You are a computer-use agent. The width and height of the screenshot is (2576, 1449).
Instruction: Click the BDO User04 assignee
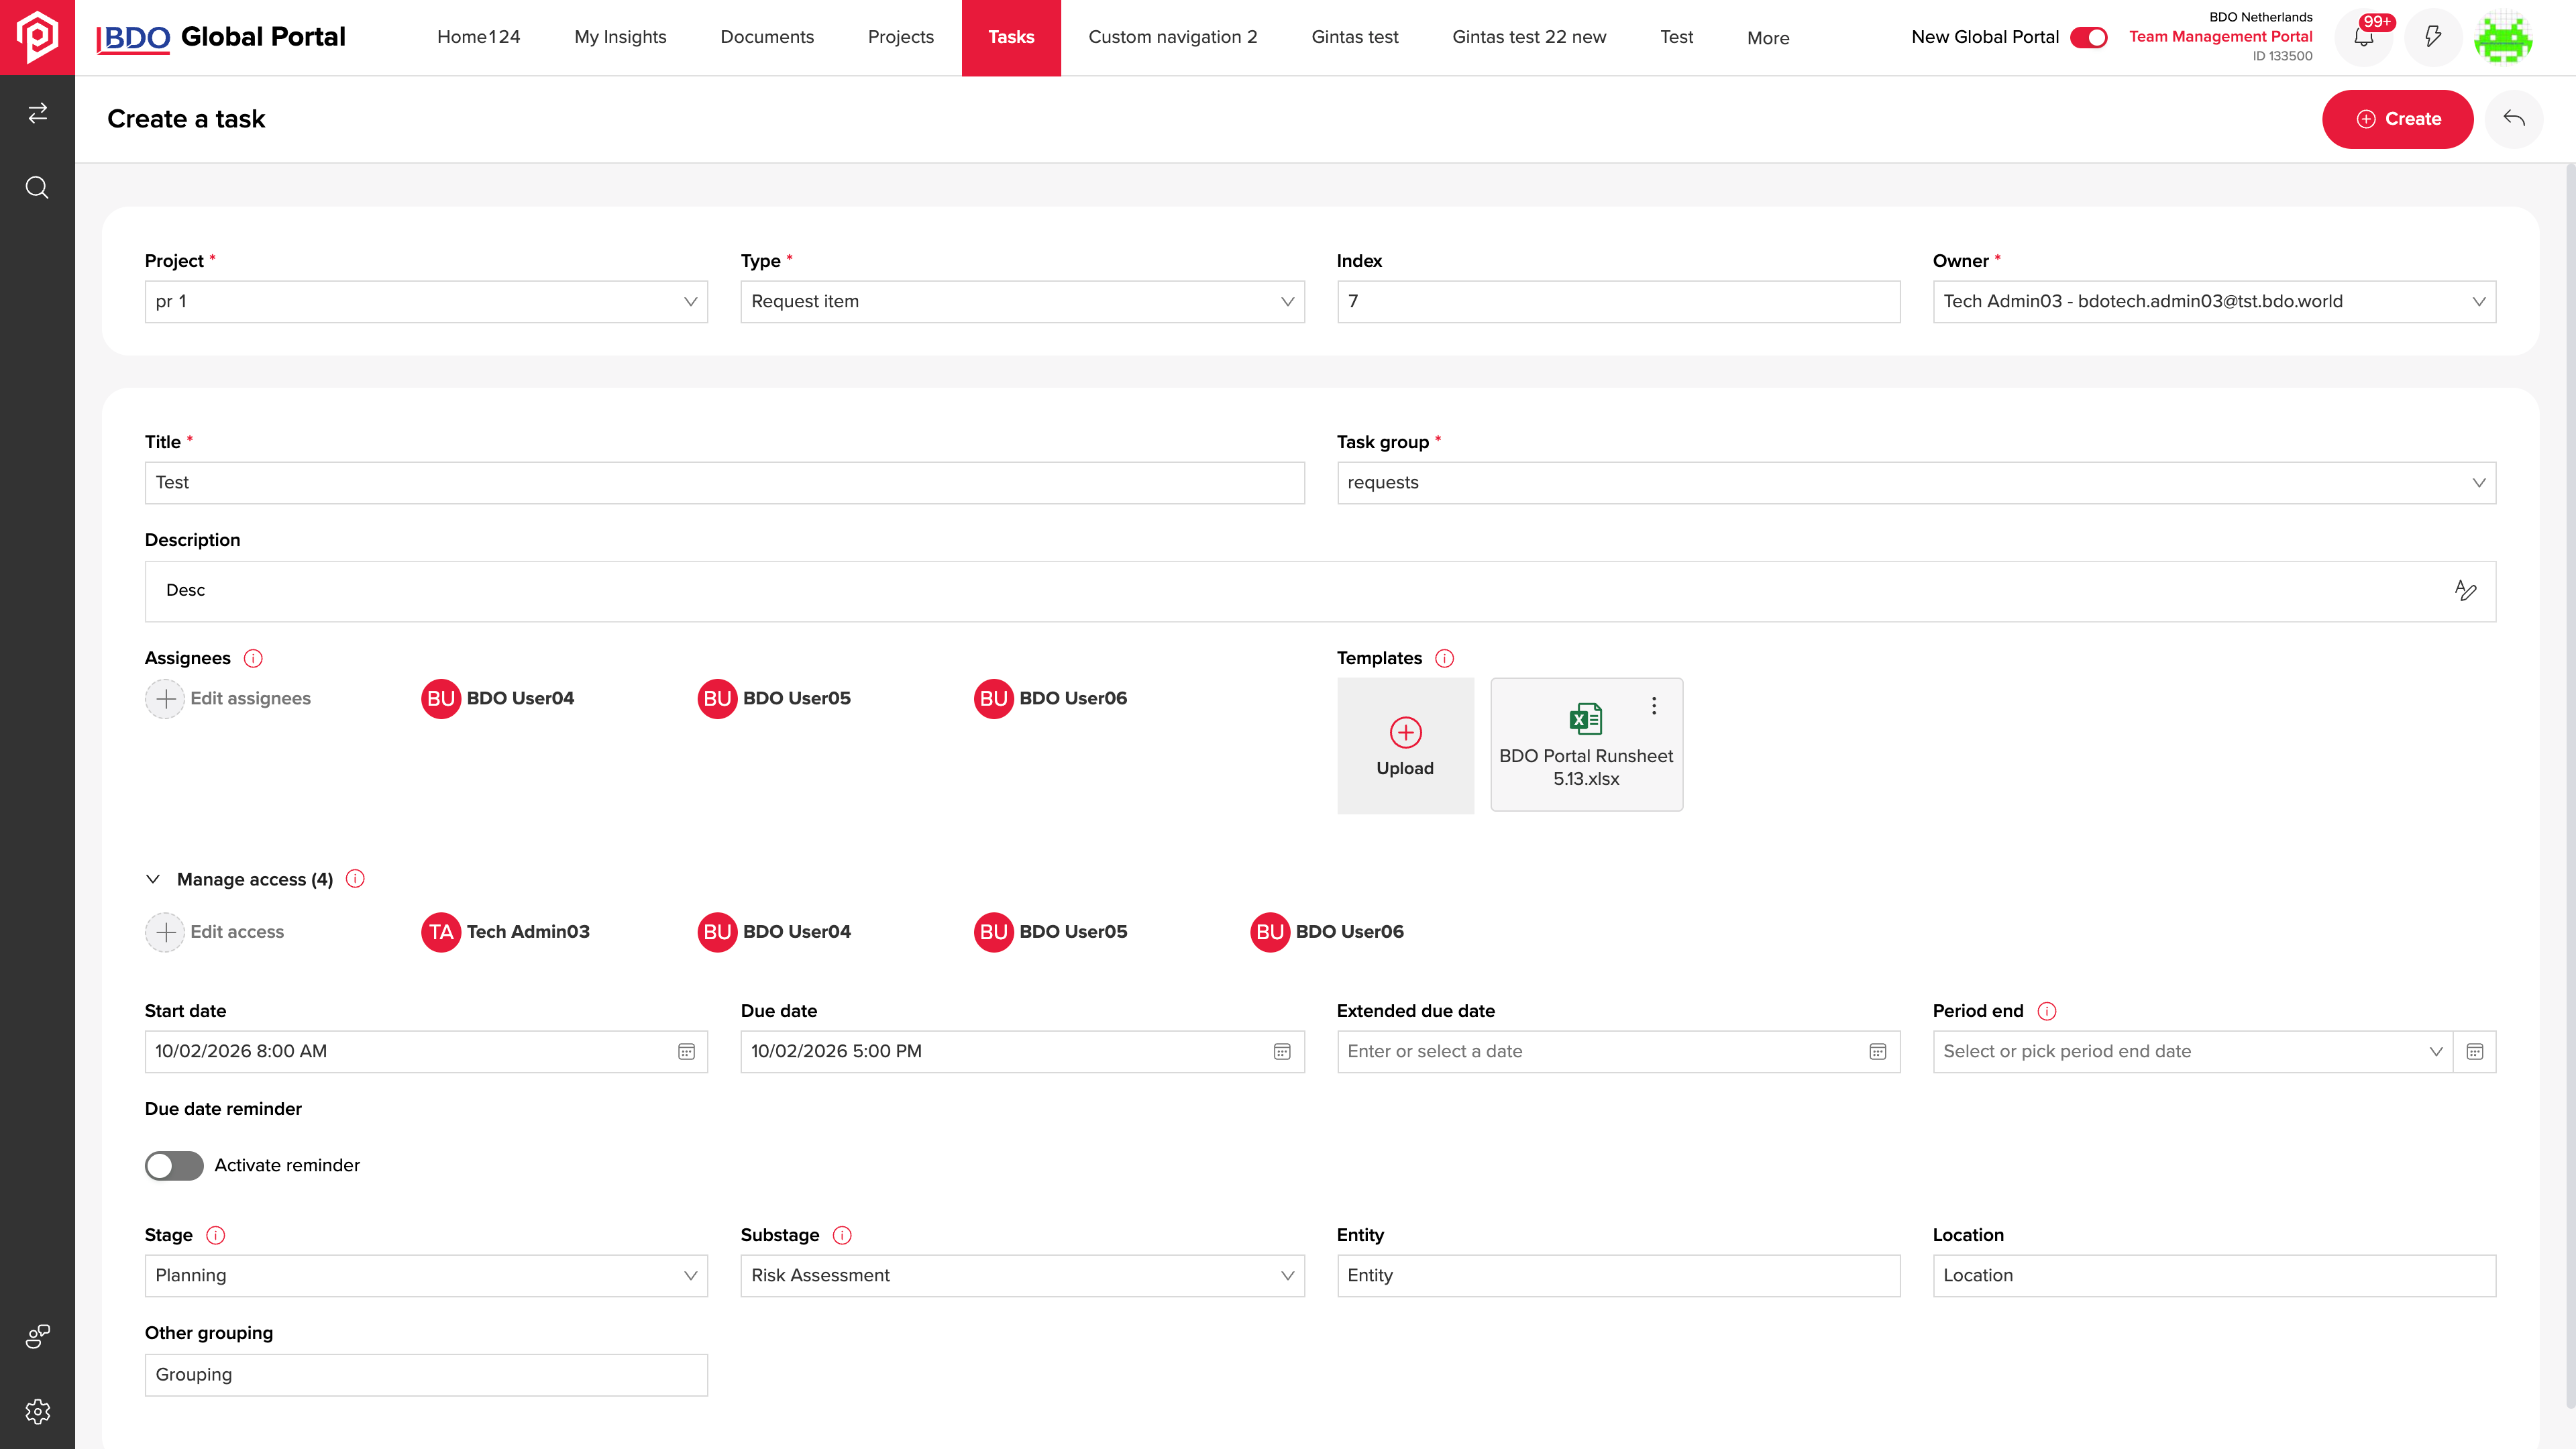coord(498,699)
